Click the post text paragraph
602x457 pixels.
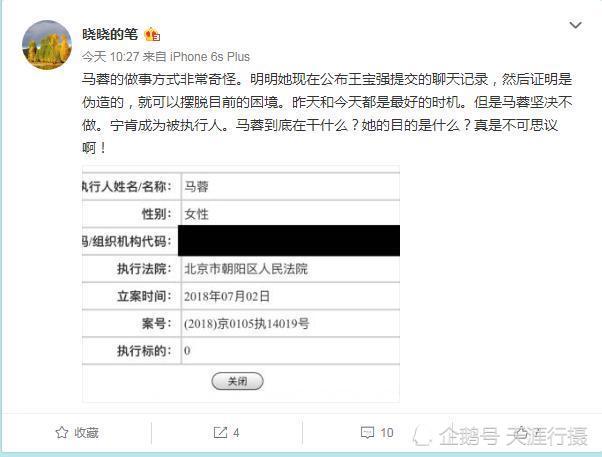(327, 113)
